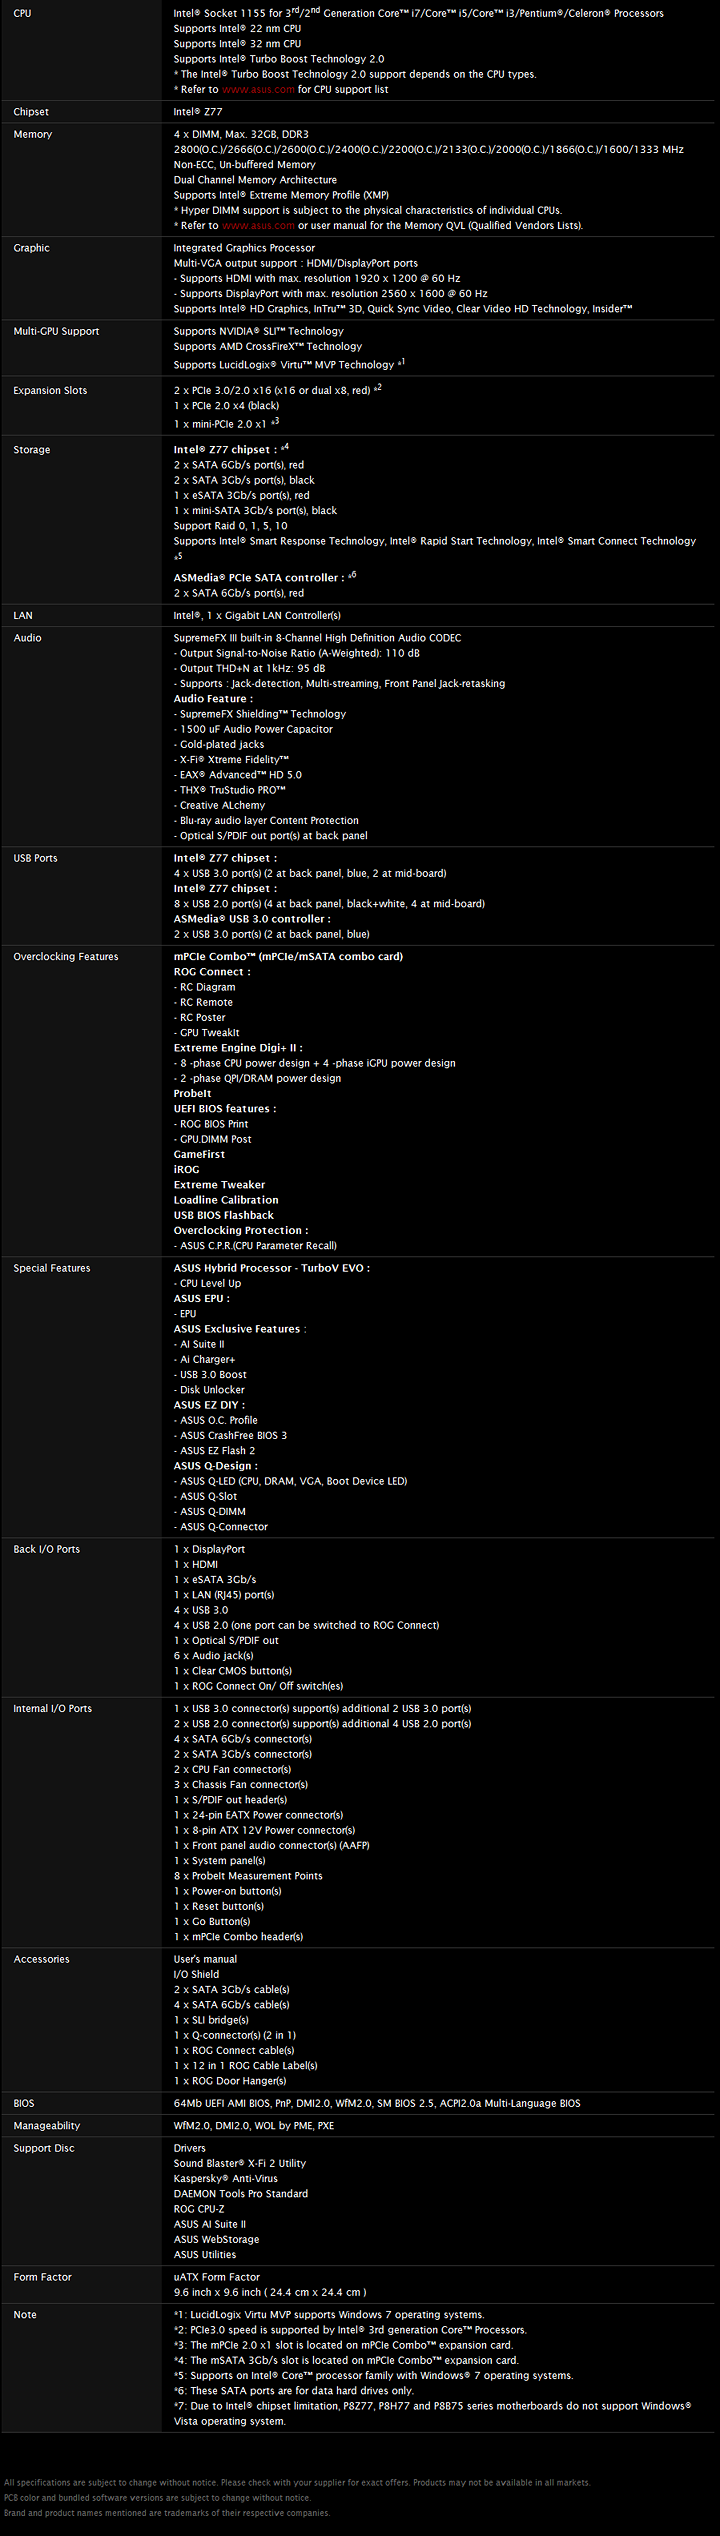Screen dimensions: 720x2536
Task: Select the Internal I/O Ports label
Action: (53, 1709)
